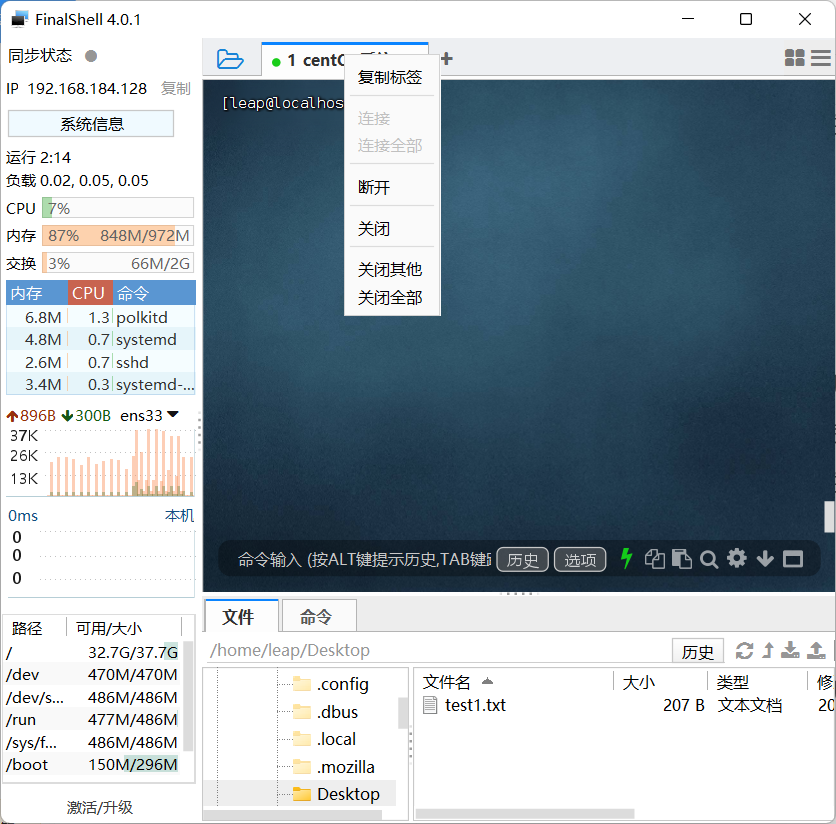Select the polkitd process row

101,317
